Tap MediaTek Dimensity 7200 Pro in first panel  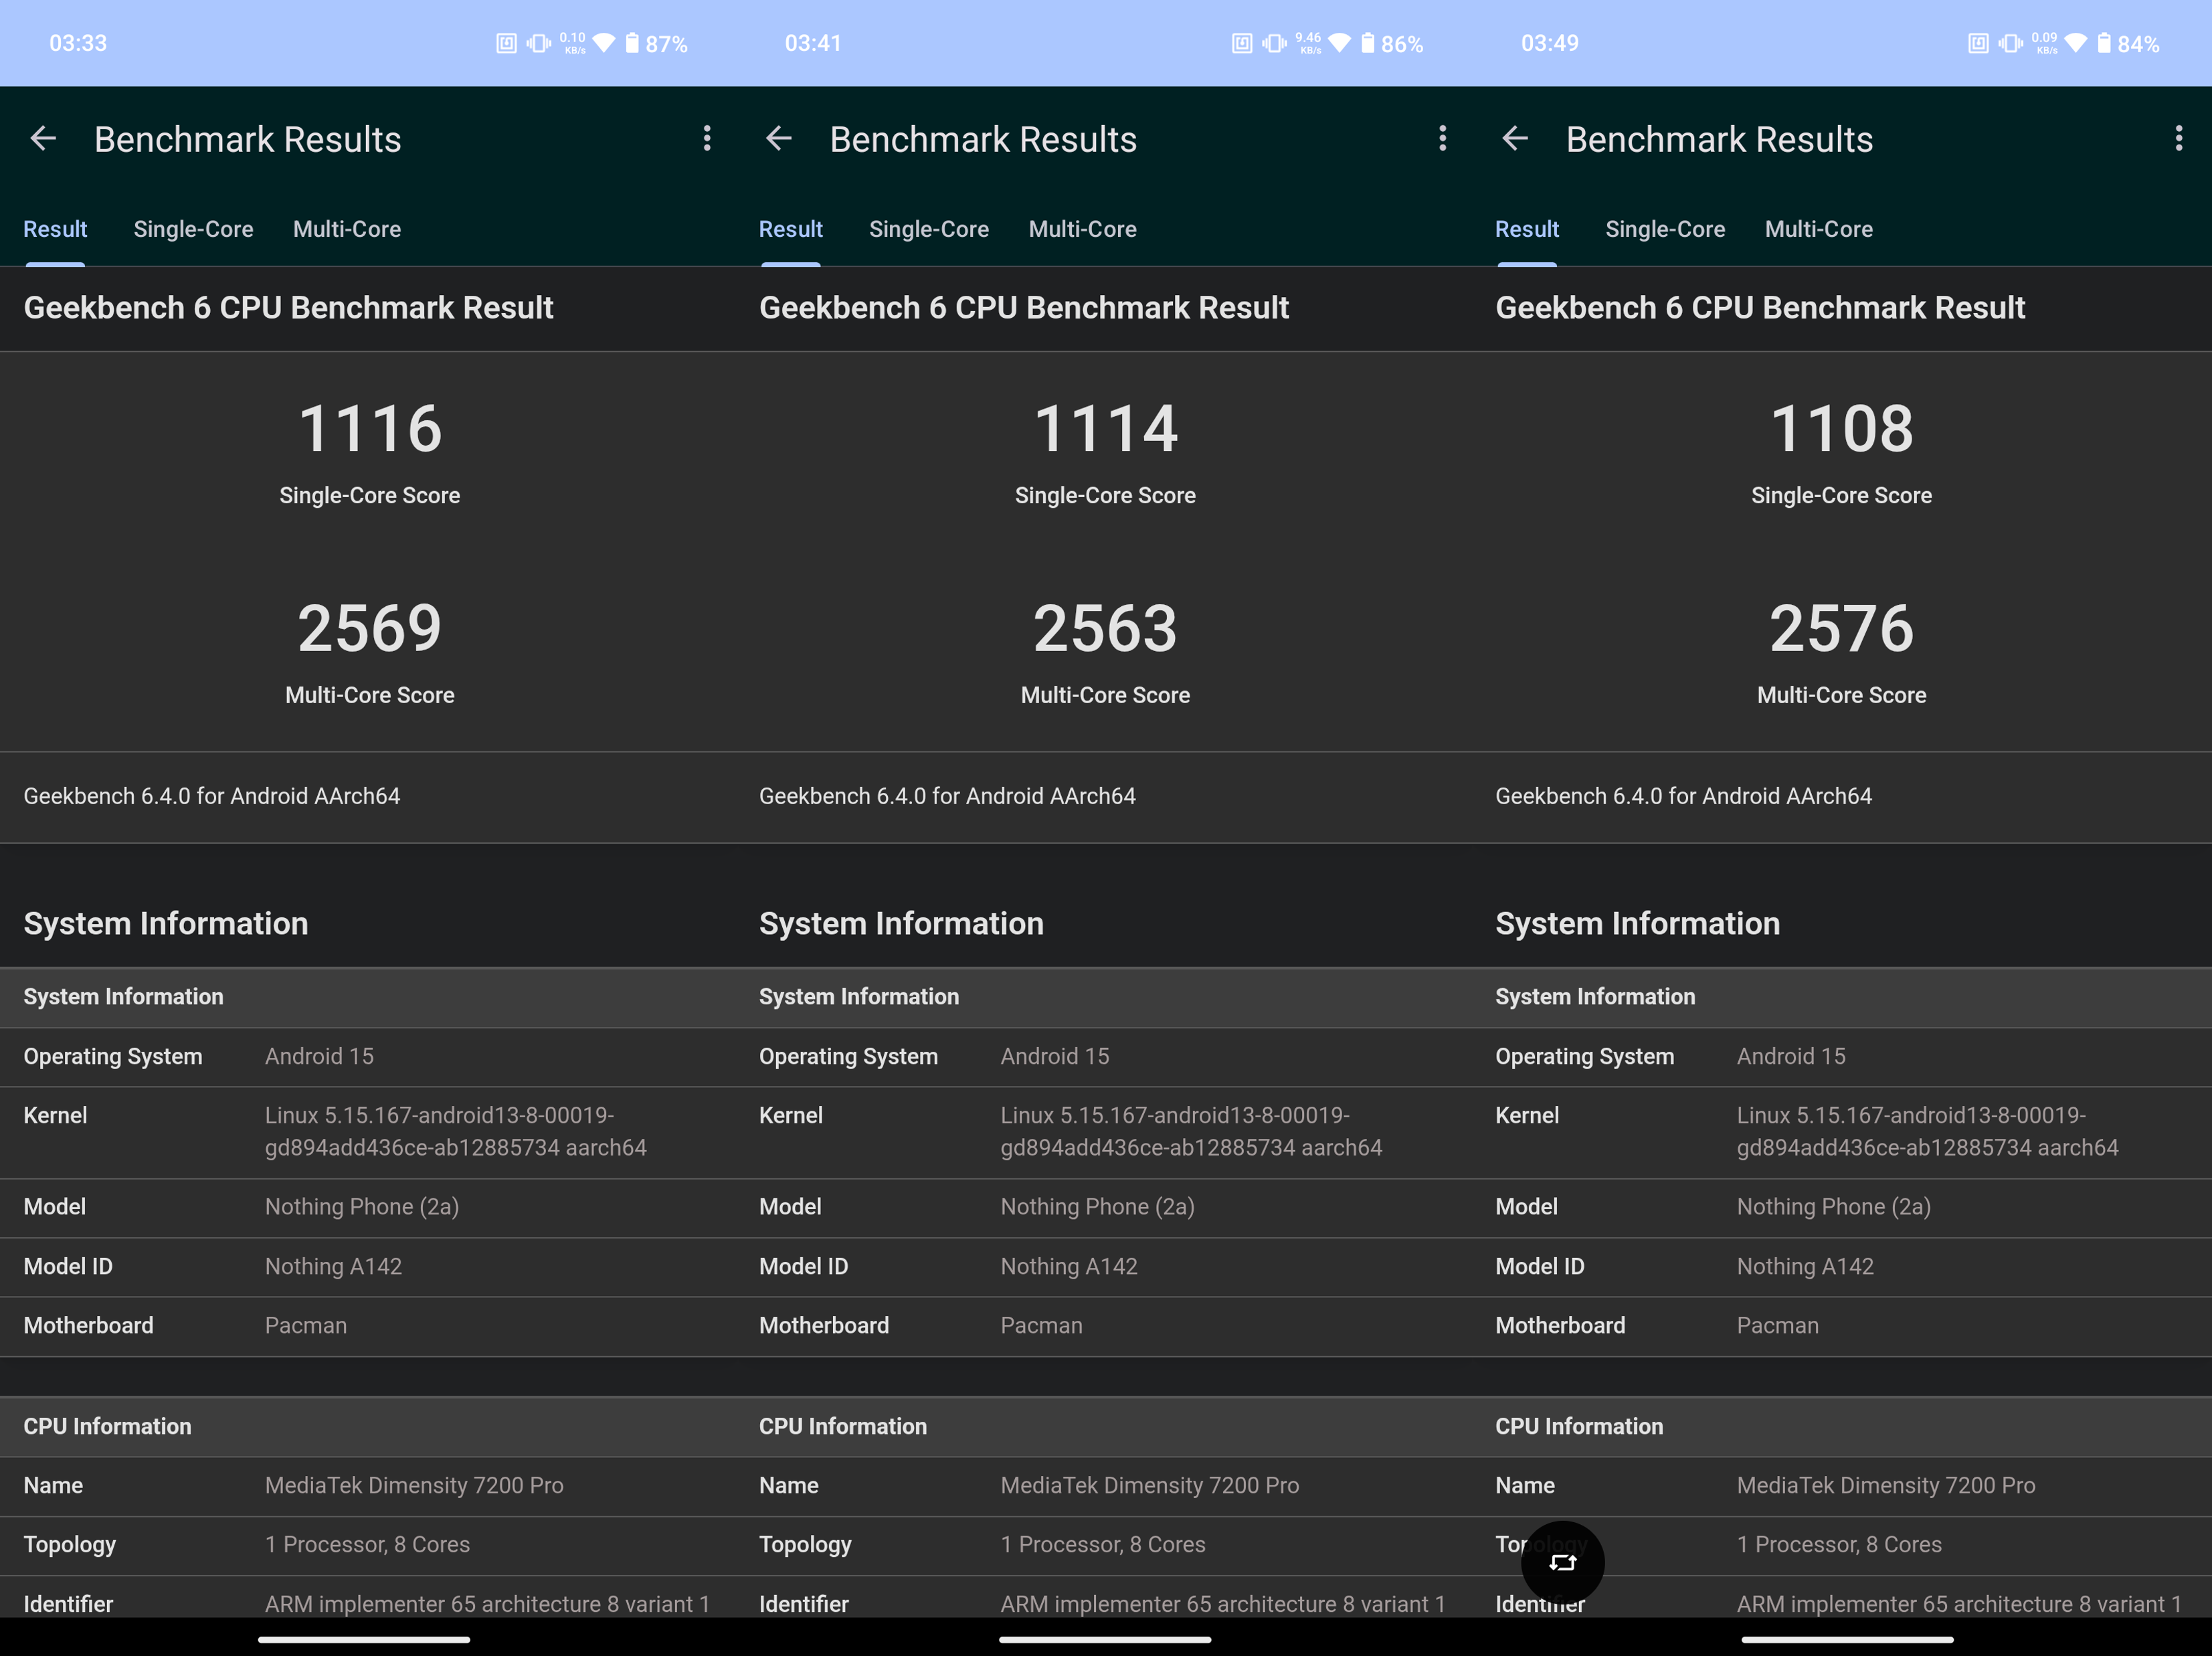tap(414, 1486)
